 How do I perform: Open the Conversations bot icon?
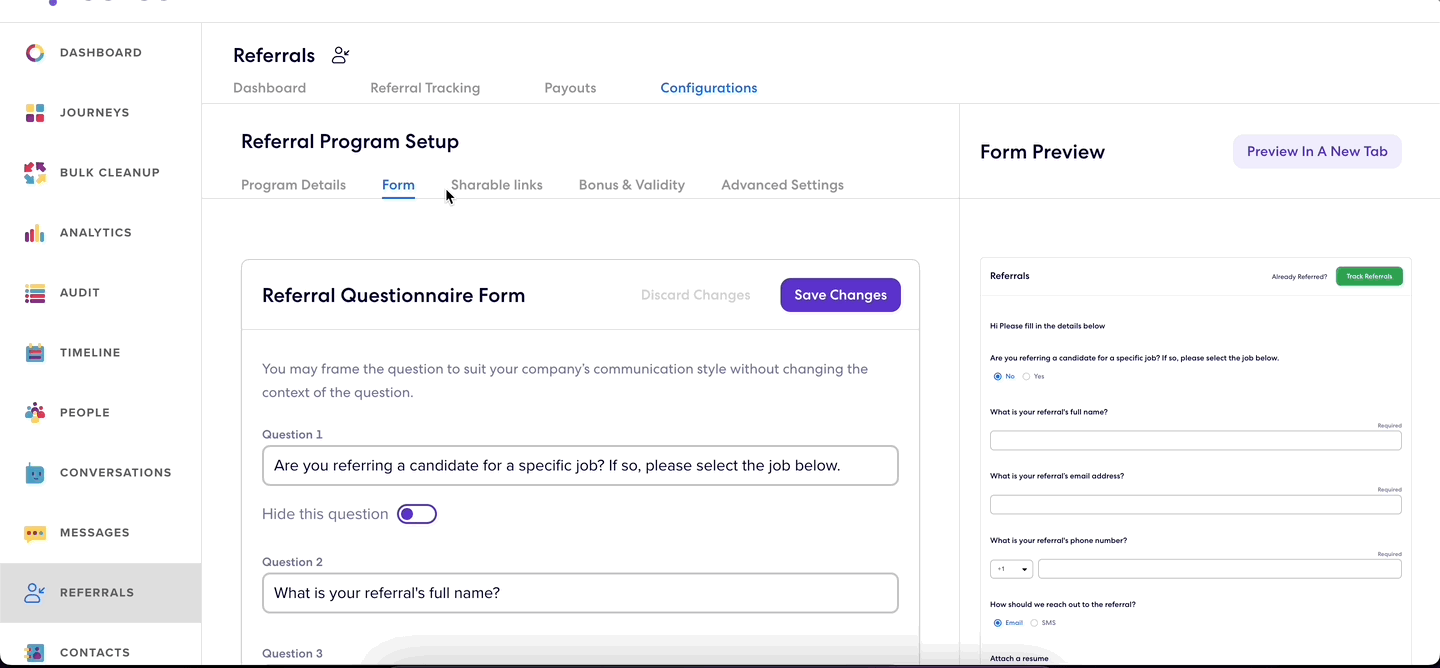(35, 473)
